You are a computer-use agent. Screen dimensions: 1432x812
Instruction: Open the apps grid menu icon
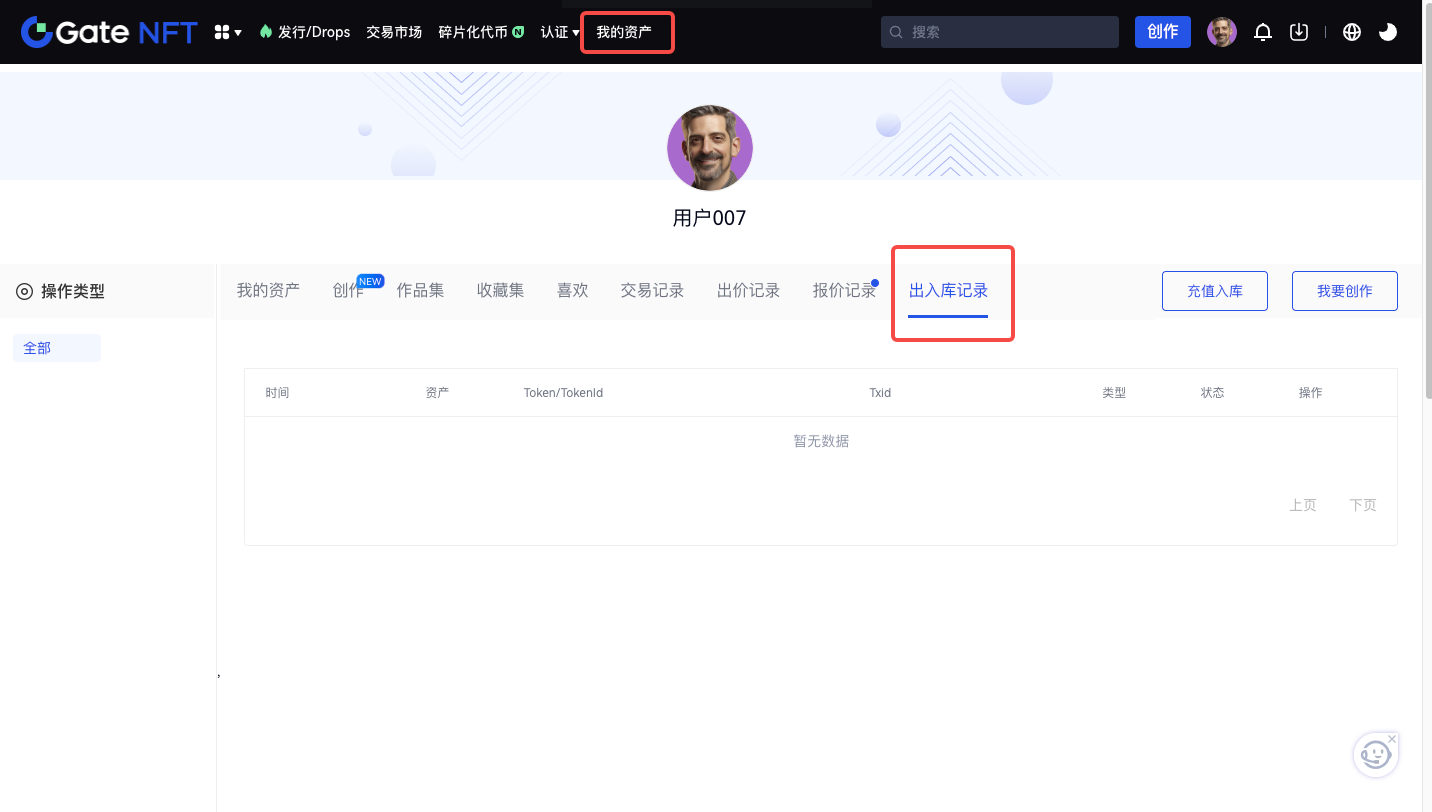point(227,32)
